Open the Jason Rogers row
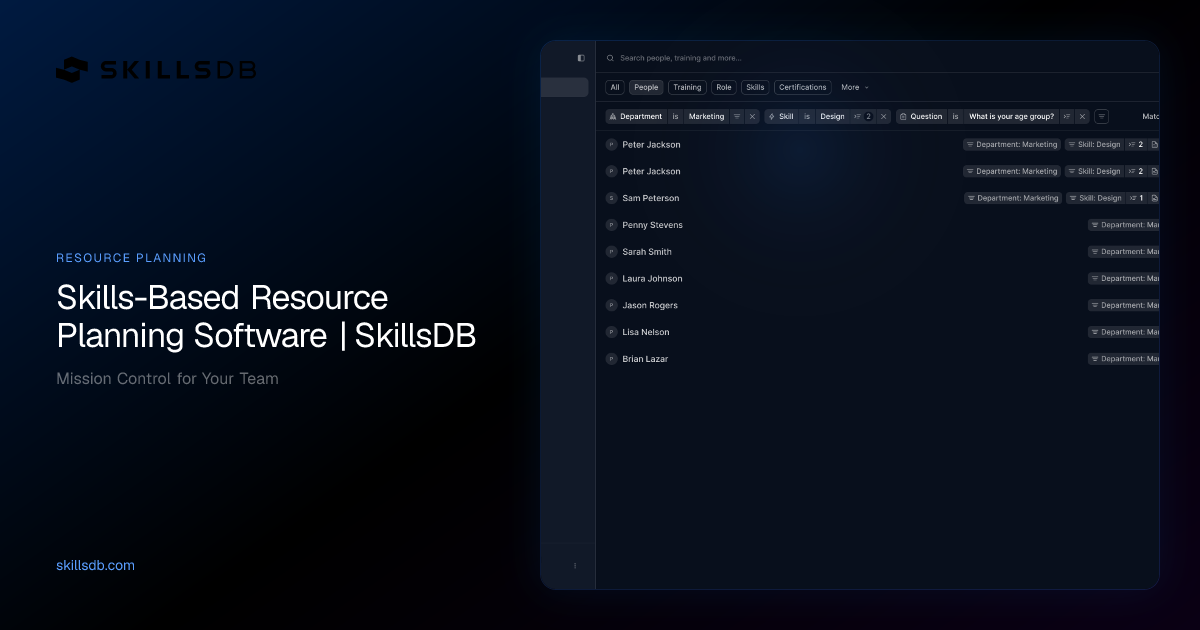The height and width of the screenshot is (630, 1200). click(x=878, y=305)
